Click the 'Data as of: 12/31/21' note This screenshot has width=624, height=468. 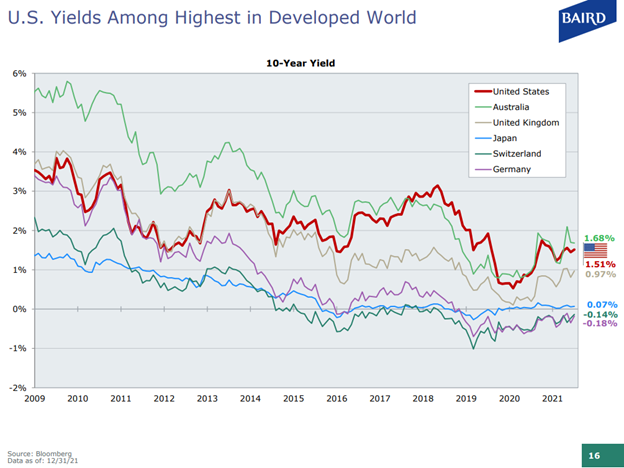point(43,460)
